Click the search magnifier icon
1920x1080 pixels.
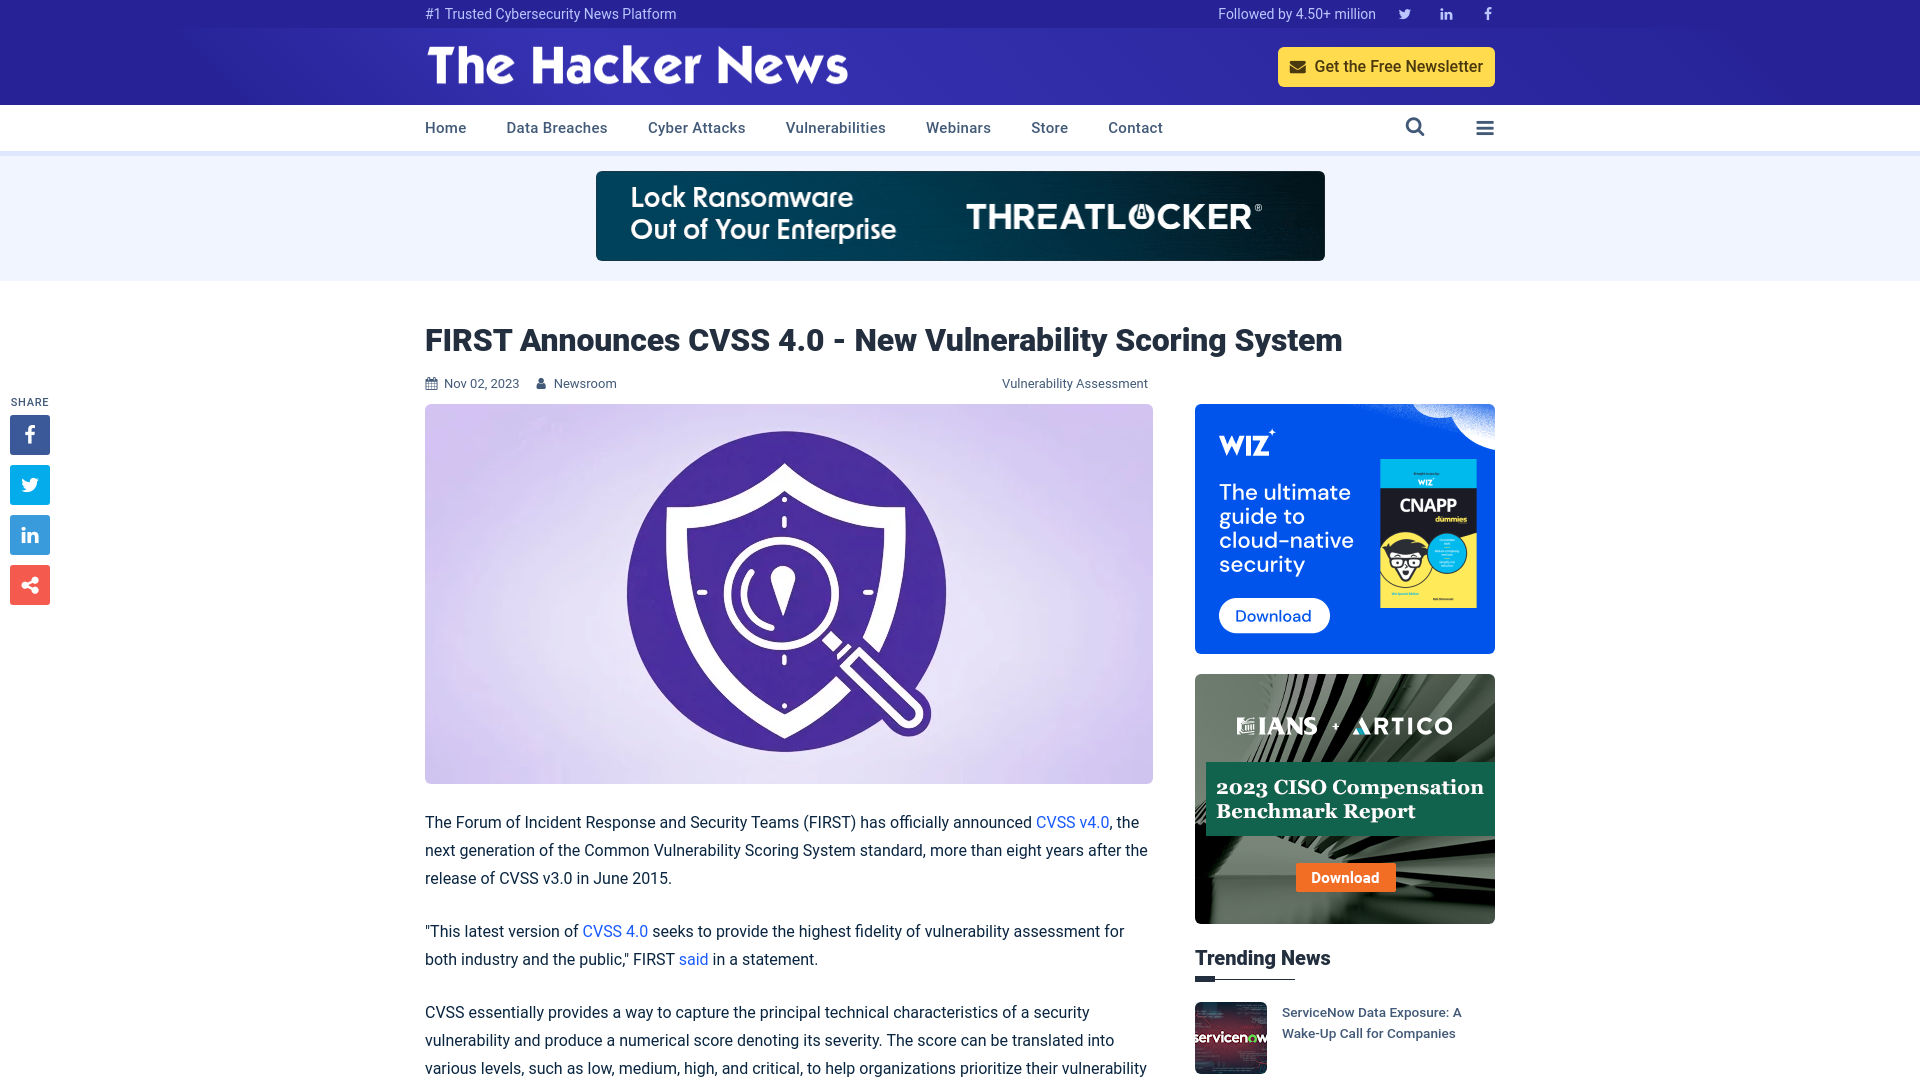tap(1415, 127)
